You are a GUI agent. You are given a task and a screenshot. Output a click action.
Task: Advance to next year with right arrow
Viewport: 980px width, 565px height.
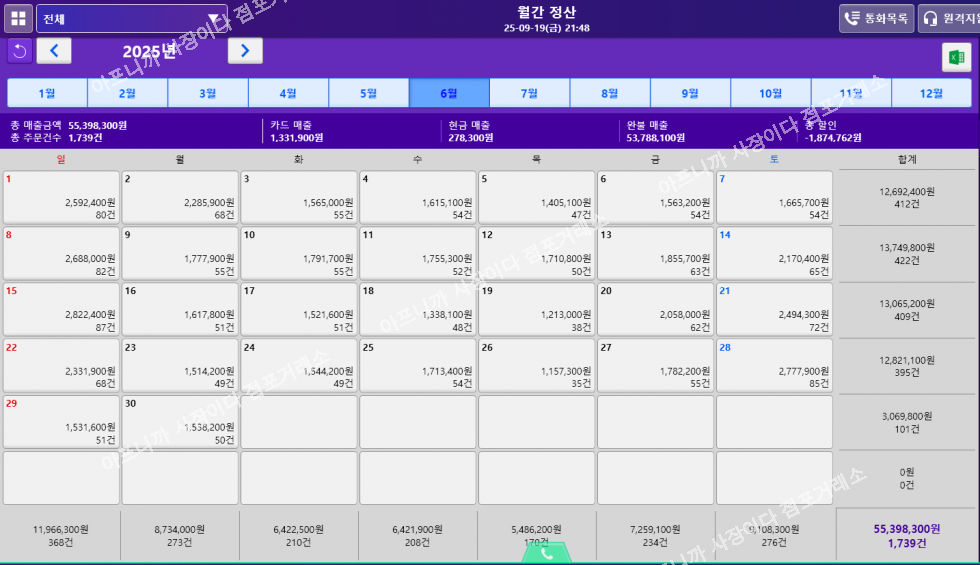[x=245, y=51]
